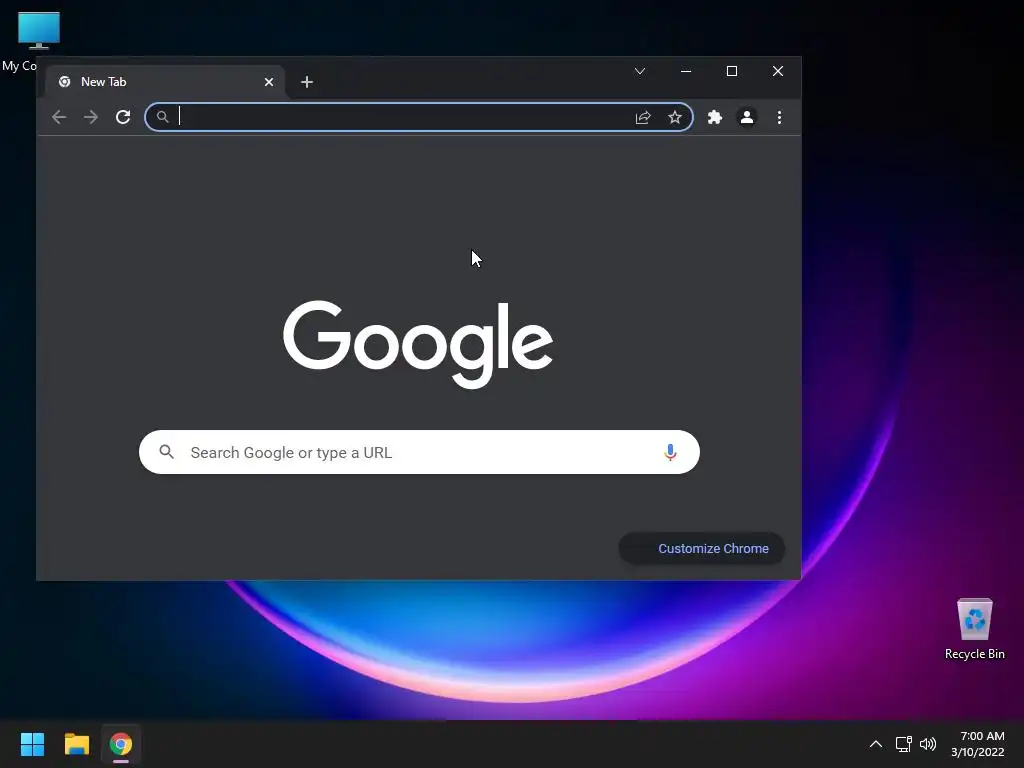Maximize the Chrome window
Viewport: 1024px width, 768px height.
732,71
